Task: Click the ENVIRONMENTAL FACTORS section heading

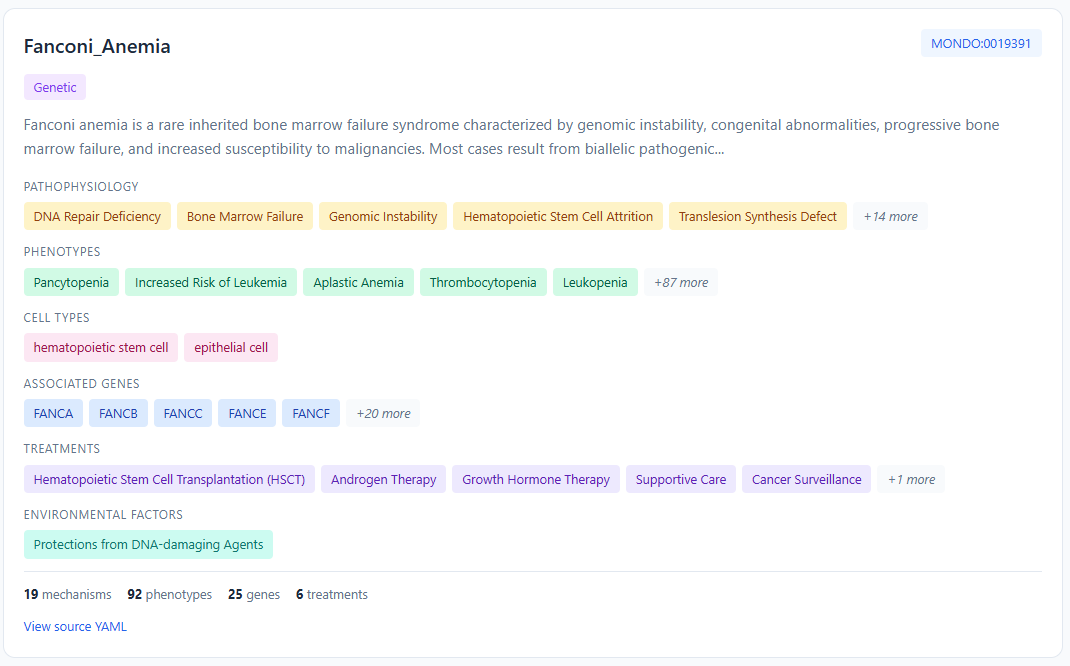Action: [103, 515]
